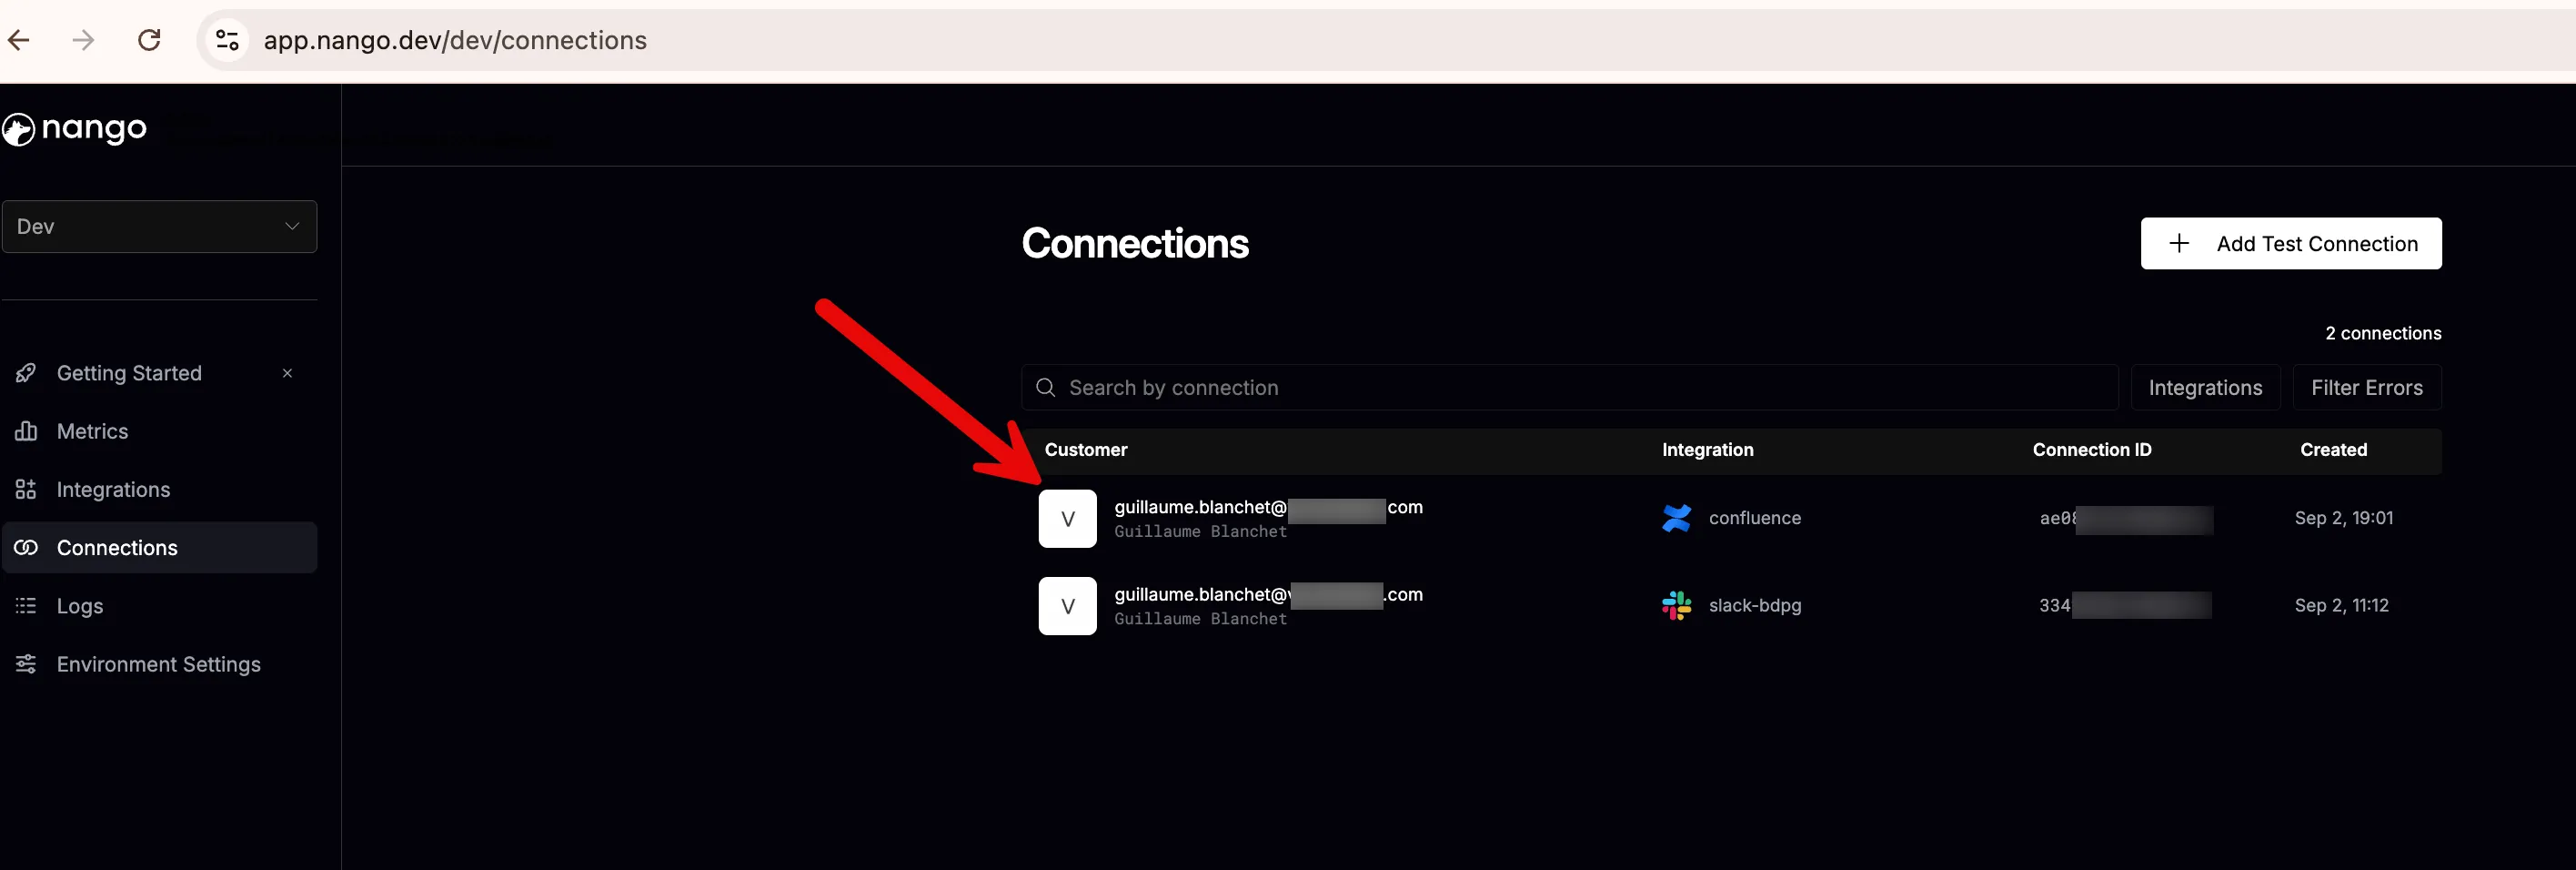Open the Dev environment dropdown
Viewport: 2576px width, 870px height.
(x=160, y=226)
